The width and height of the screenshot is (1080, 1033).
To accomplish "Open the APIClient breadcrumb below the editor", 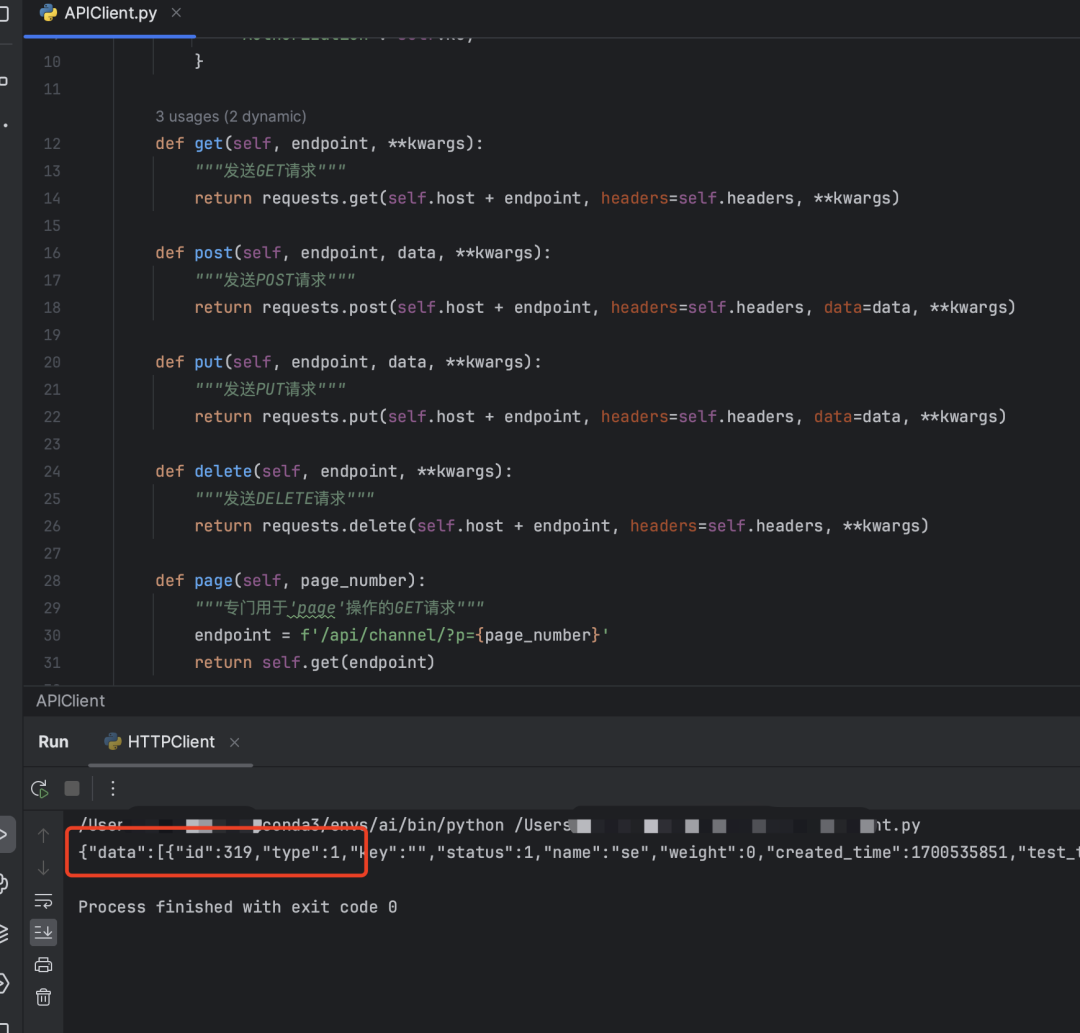I will (x=70, y=700).
